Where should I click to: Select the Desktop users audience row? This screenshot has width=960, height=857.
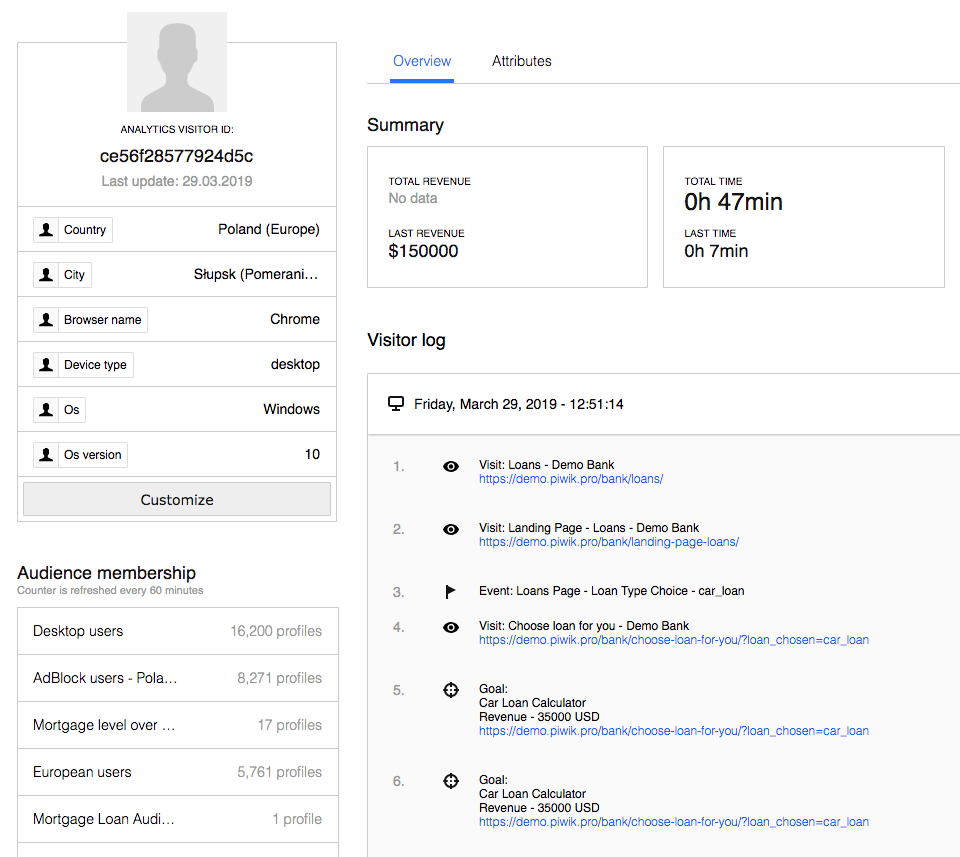click(x=177, y=630)
